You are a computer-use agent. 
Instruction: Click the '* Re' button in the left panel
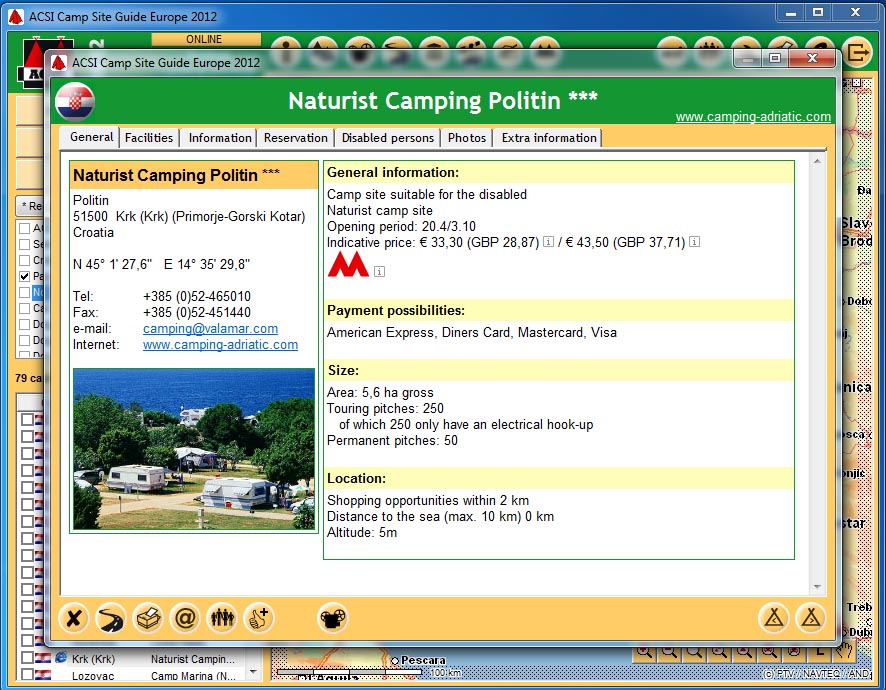(30, 206)
